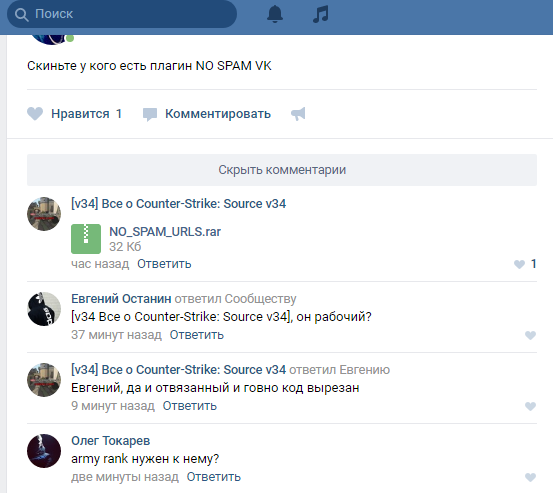Click the Комментировать link

point(218,114)
